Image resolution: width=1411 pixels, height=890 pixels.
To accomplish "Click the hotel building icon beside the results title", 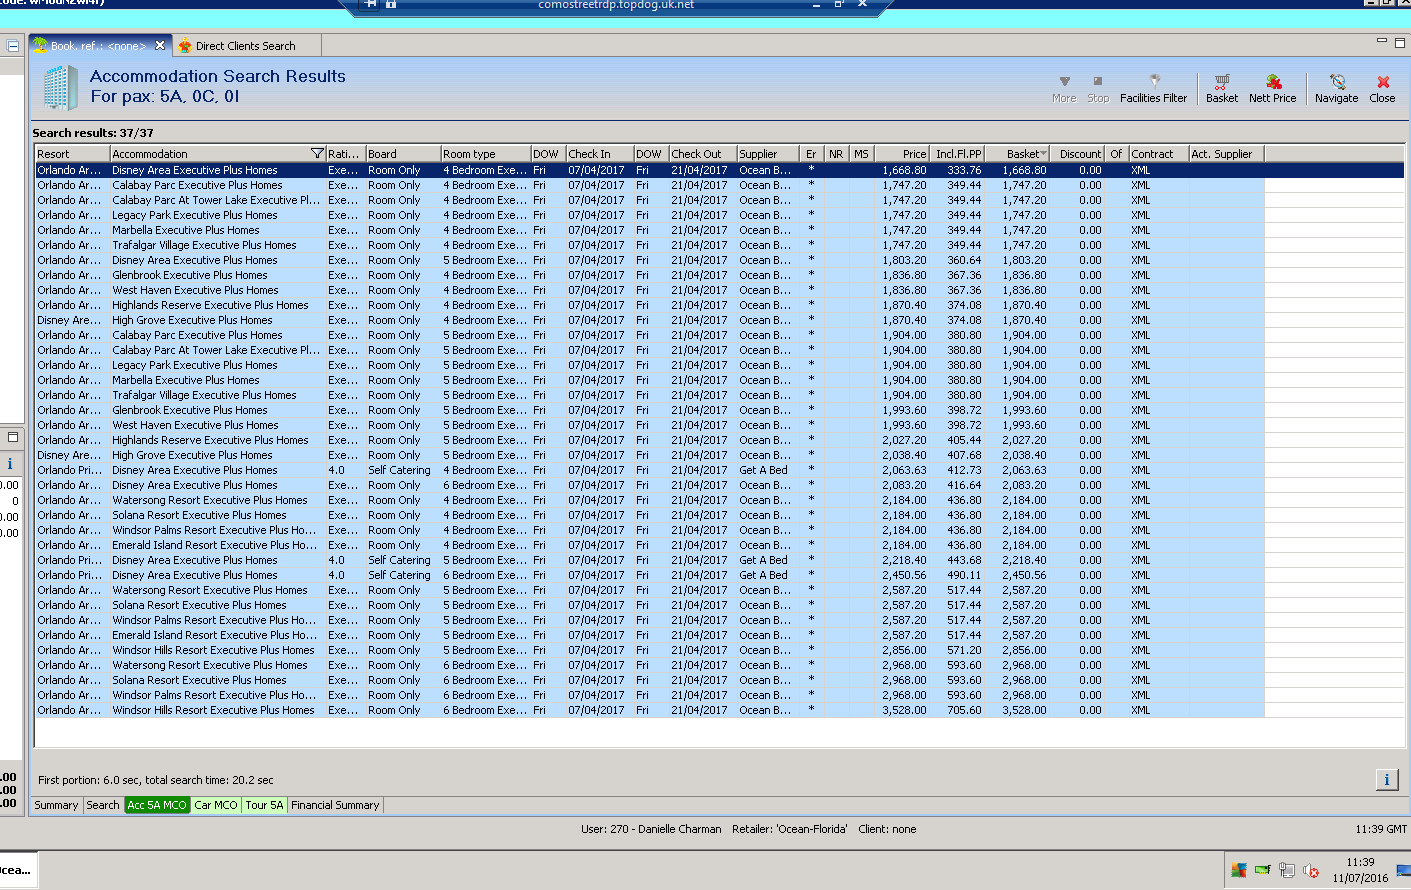I will pyautogui.click(x=60, y=87).
